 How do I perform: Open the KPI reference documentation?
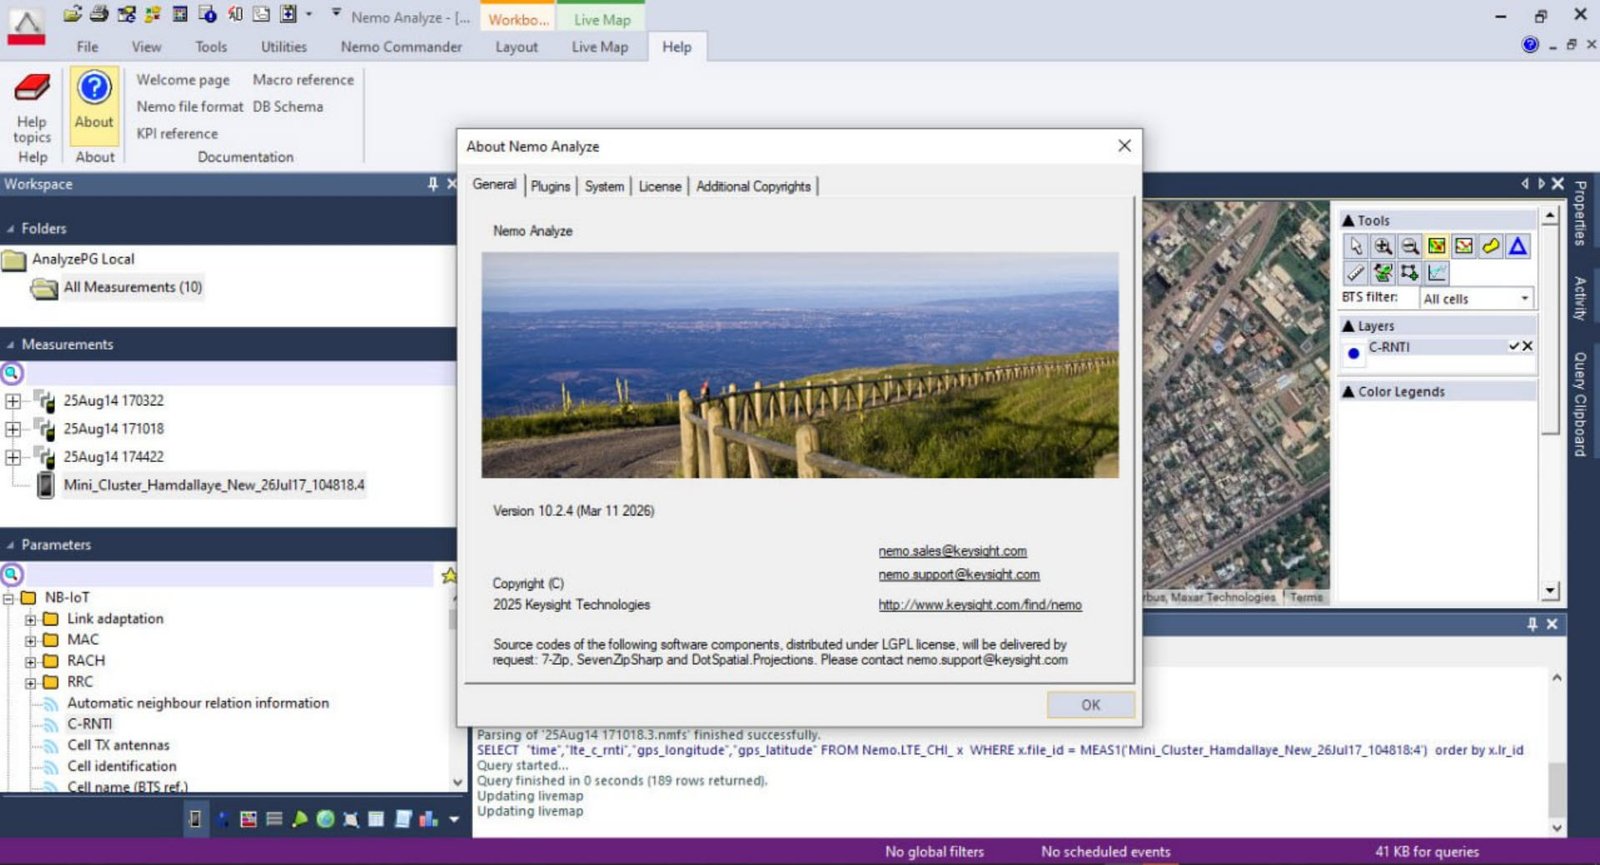[x=177, y=133]
